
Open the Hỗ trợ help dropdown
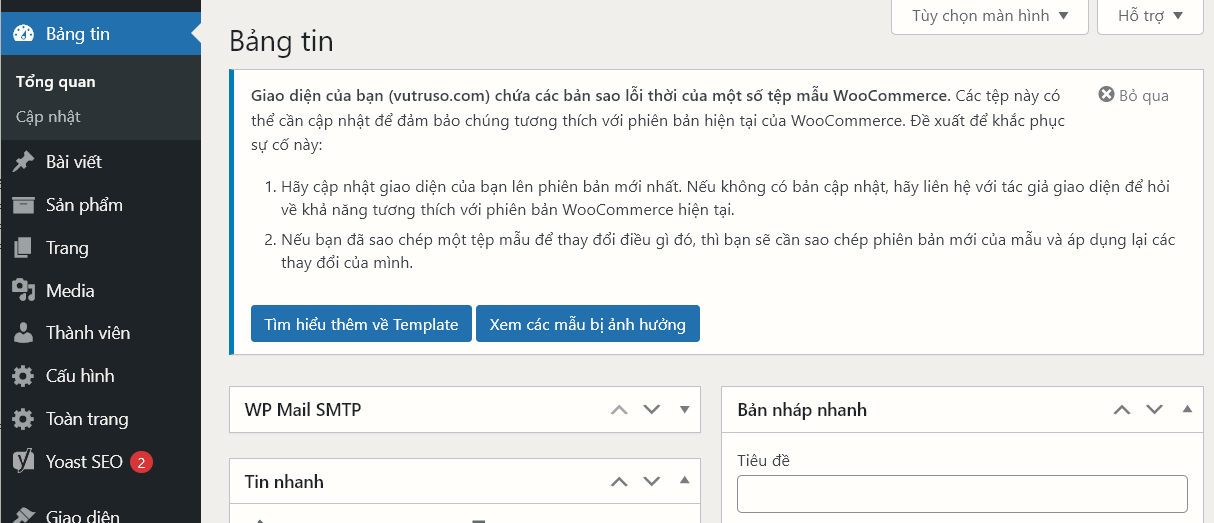1150,16
